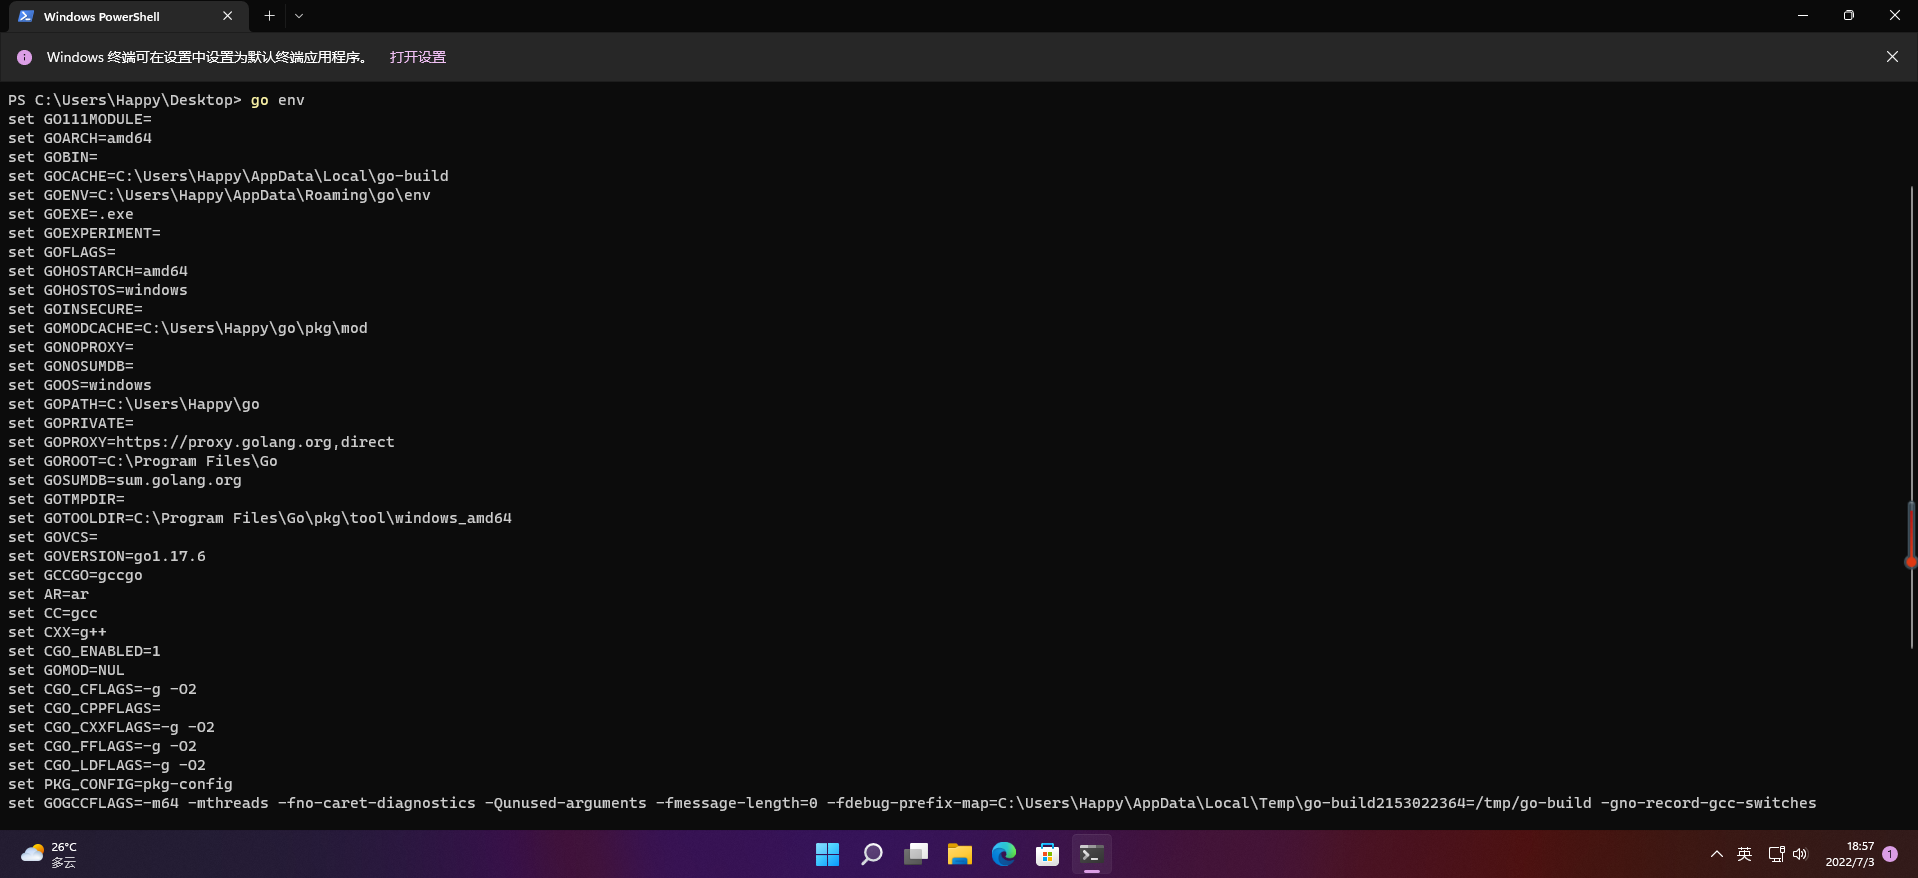The width and height of the screenshot is (1918, 878).
Task: Open taskbar Search
Action: click(872, 854)
